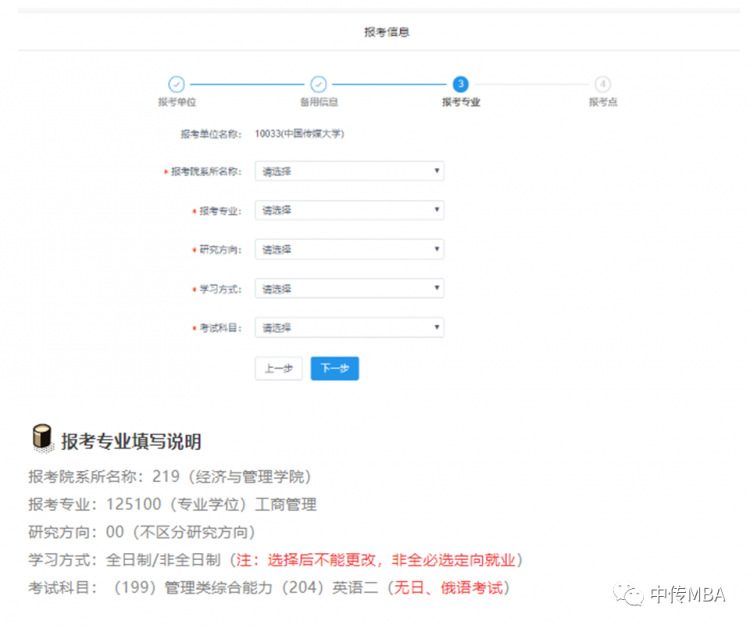The image size is (750, 628).
Task: Select the 报考点 step label
Action: (603, 102)
